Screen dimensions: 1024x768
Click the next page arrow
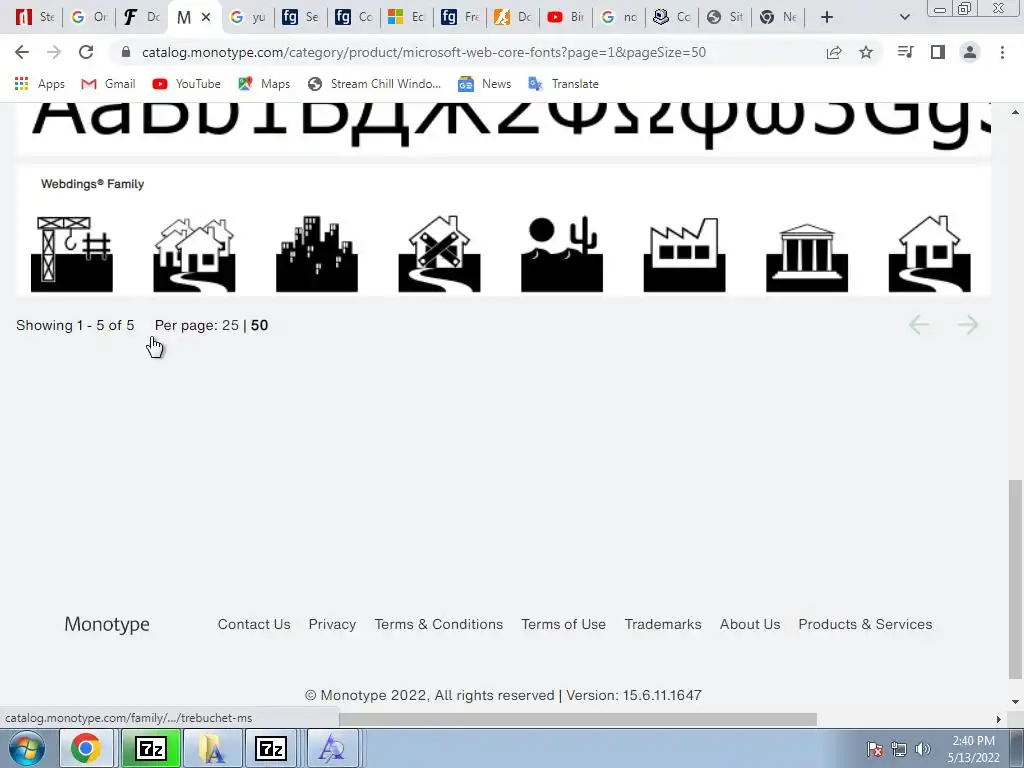click(968, 325)
